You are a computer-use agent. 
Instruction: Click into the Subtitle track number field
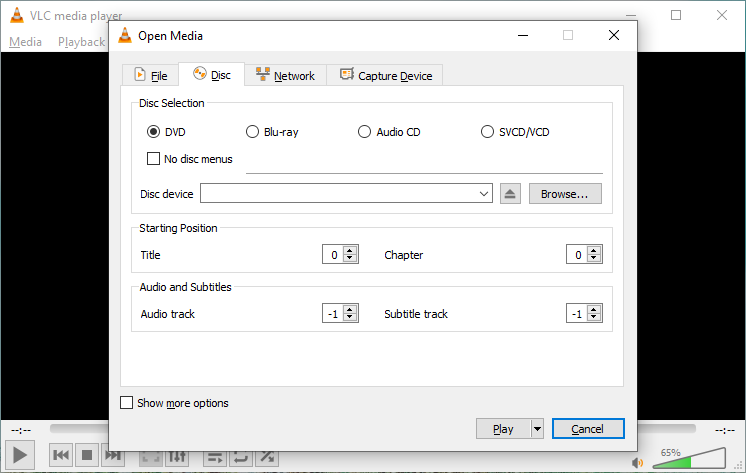(x=576, y=314)
